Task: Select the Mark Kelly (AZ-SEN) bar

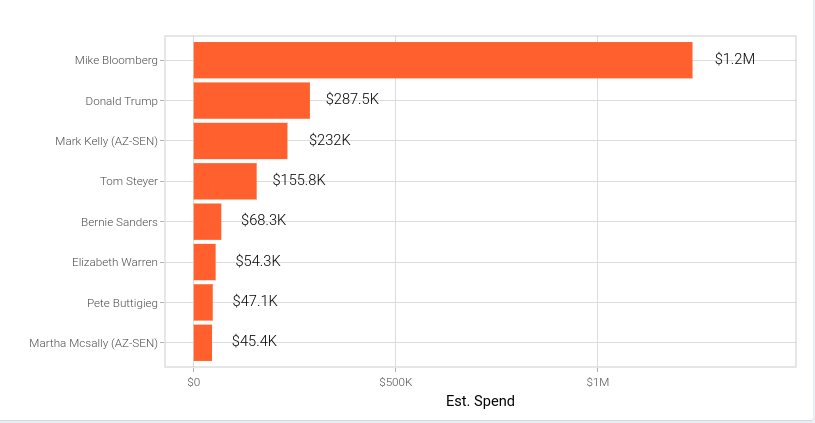Action: [x=240, y=141]
